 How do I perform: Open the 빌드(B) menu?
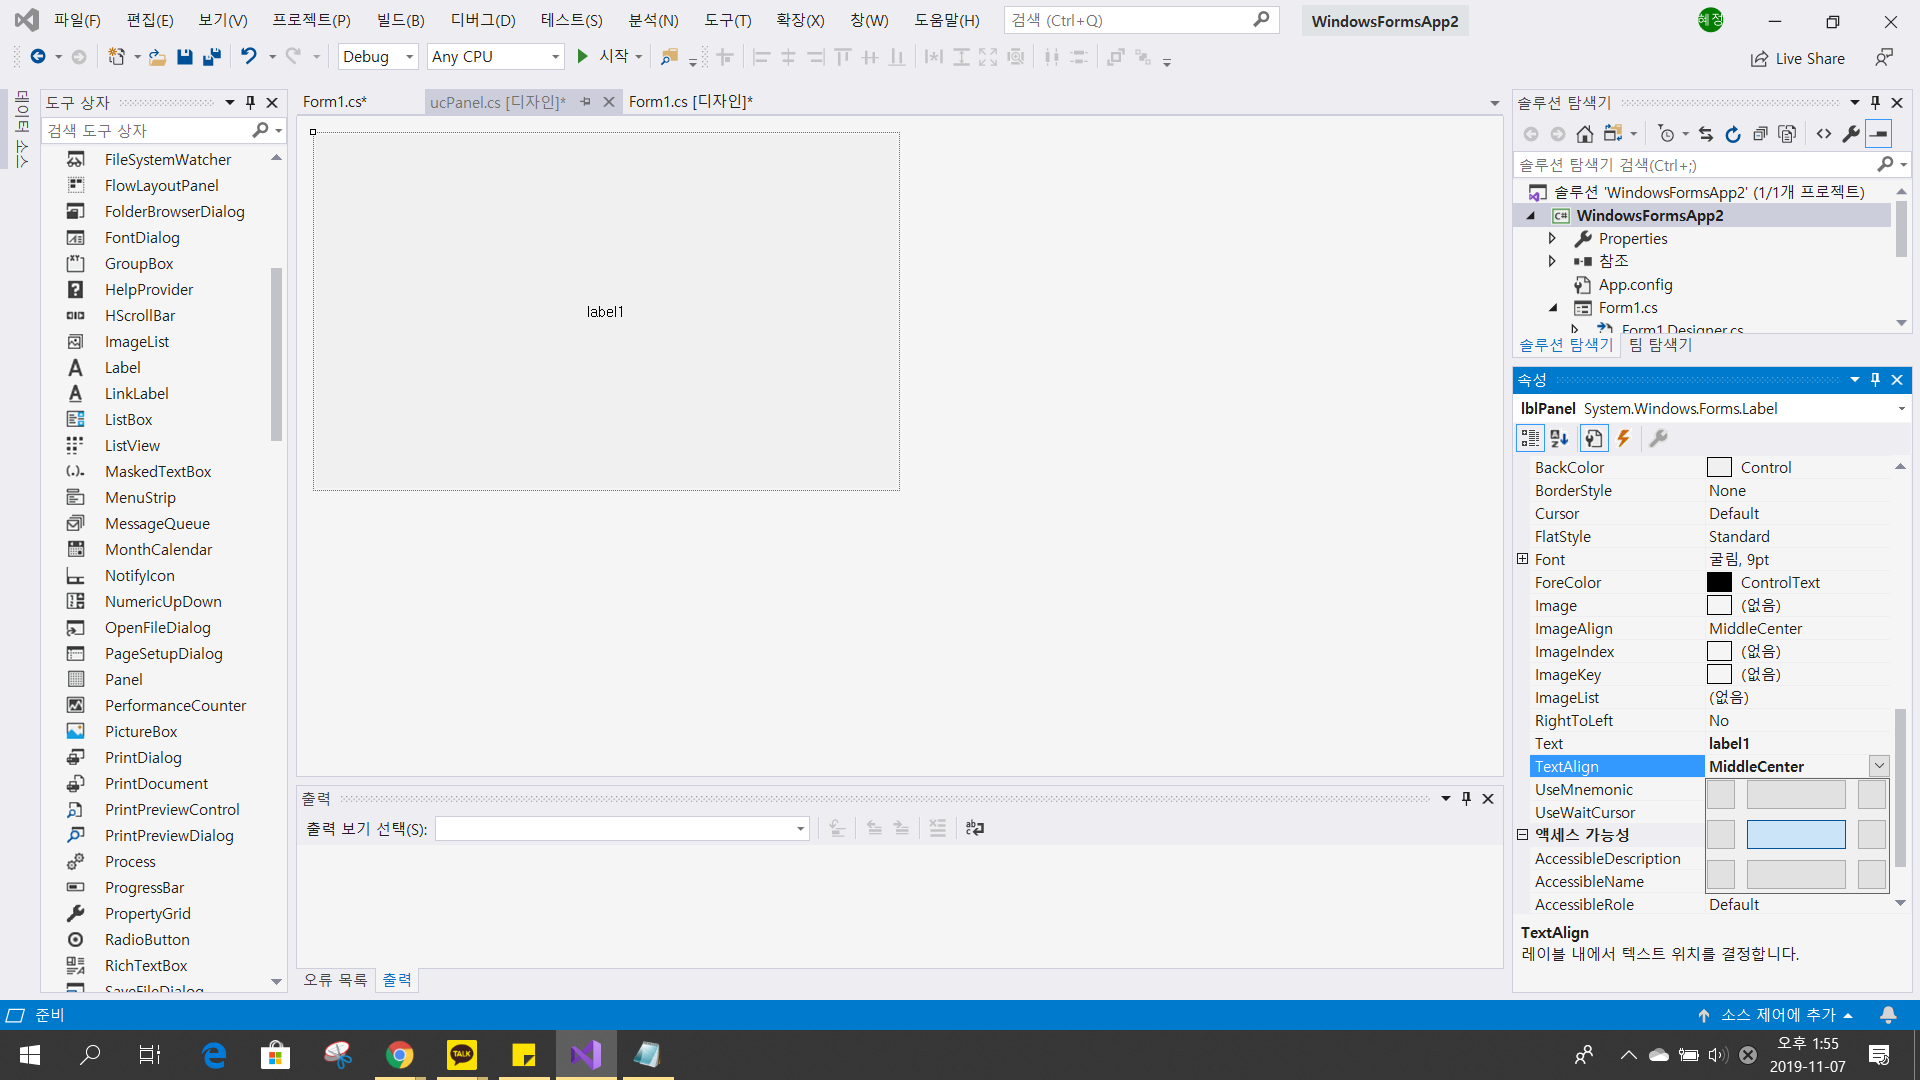(x=400, y=20)
